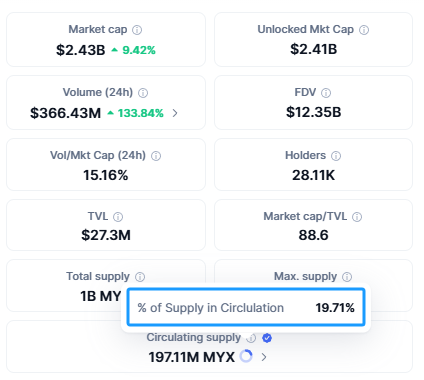This screenshot has height=380, width=424.
Task: Click the TVL info icon
Action: point(118,217)
